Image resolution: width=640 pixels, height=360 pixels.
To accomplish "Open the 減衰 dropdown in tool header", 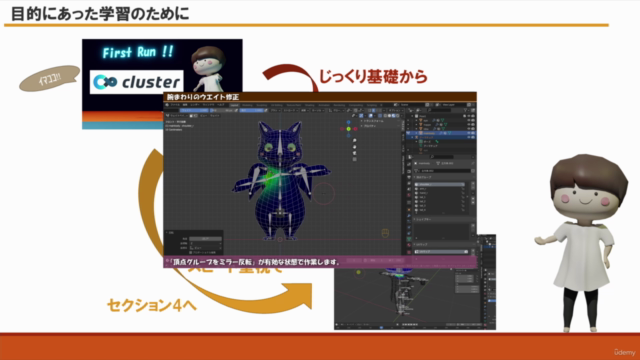I will point(304,111).
